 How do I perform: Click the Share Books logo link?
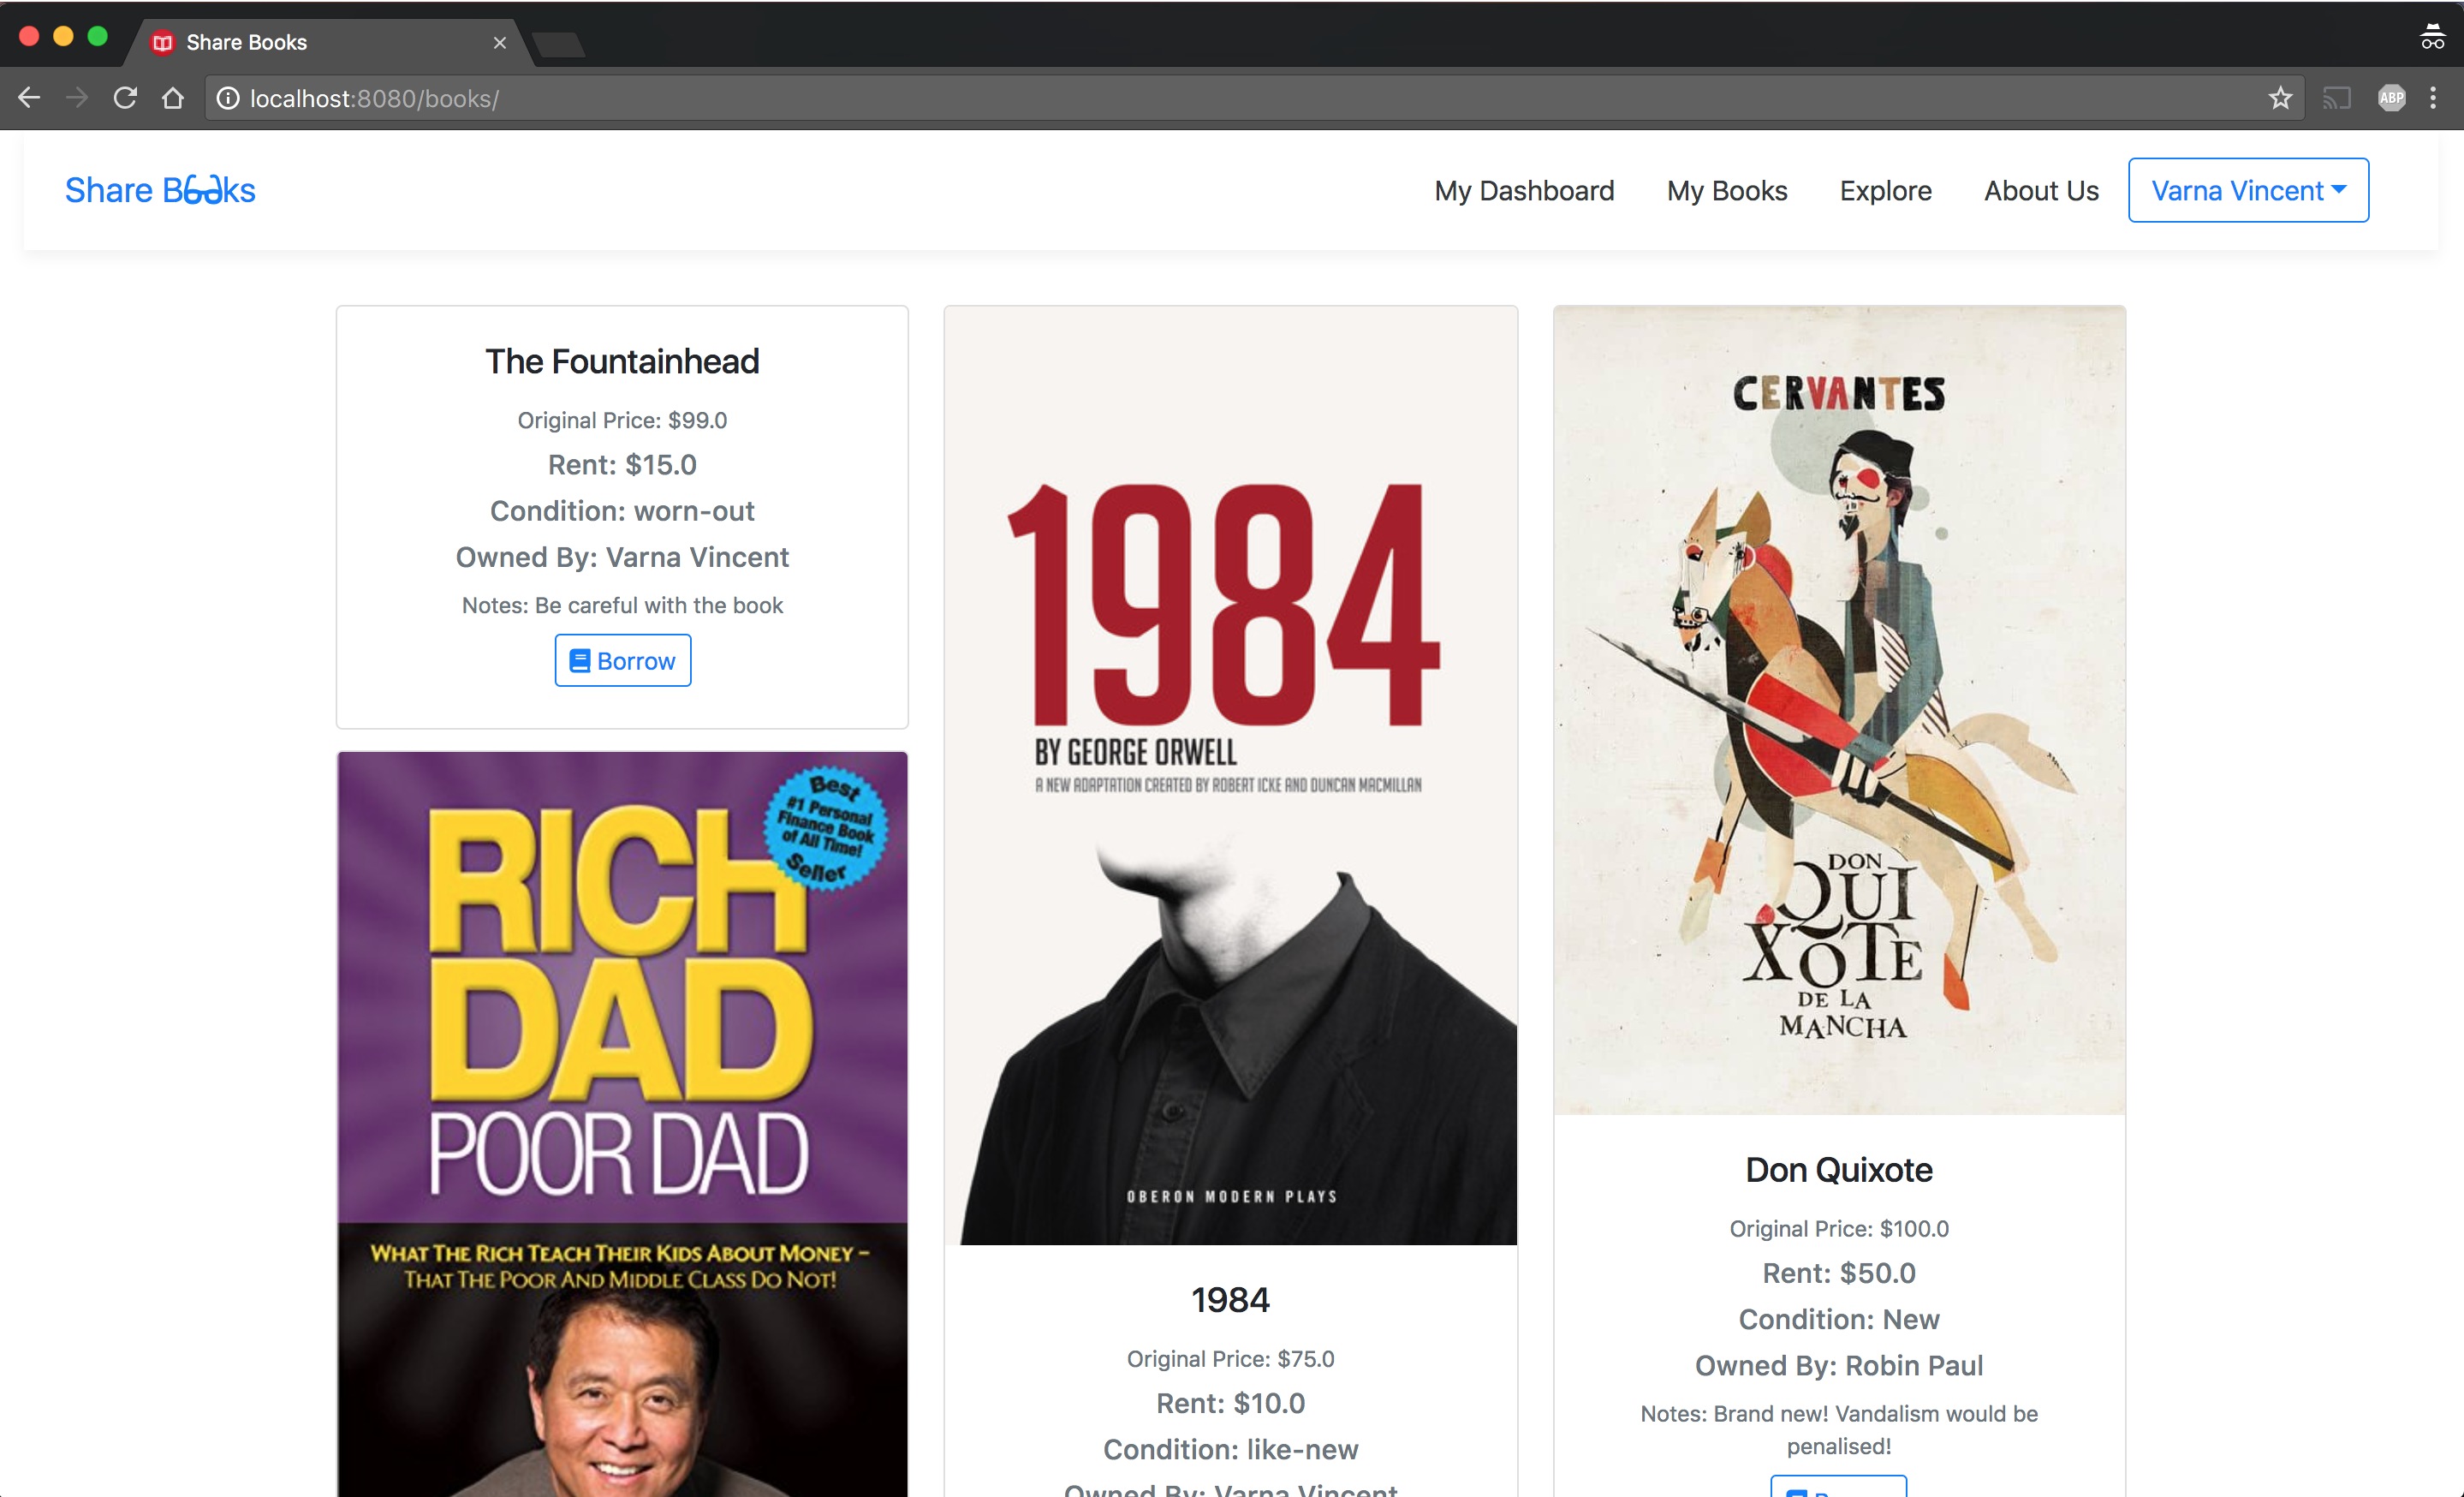tap(160, 189)
